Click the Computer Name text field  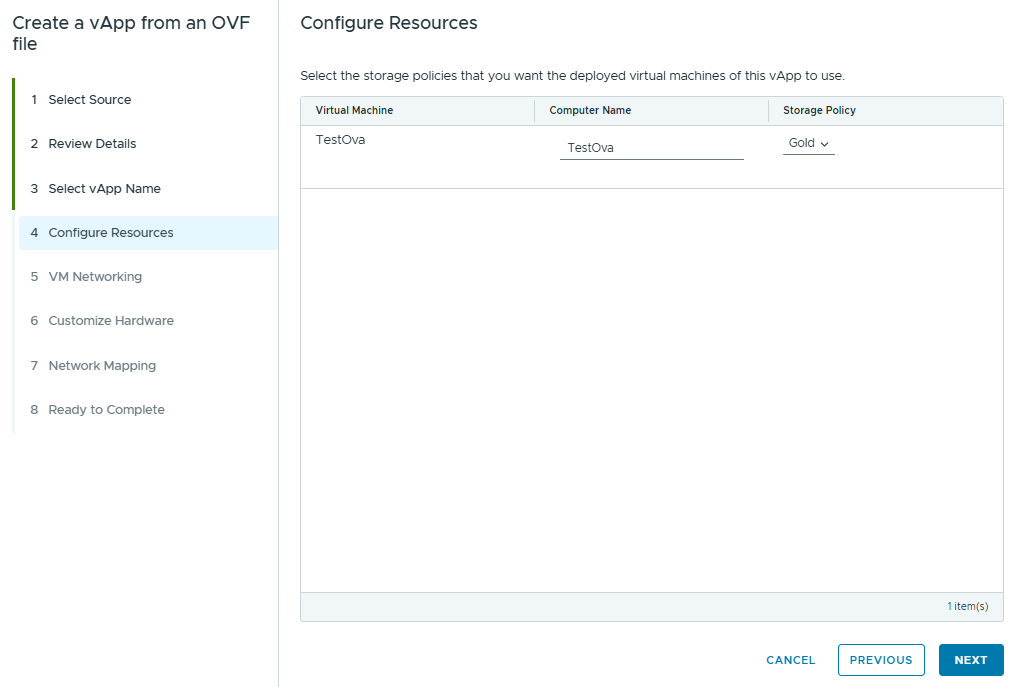(651, 148)
